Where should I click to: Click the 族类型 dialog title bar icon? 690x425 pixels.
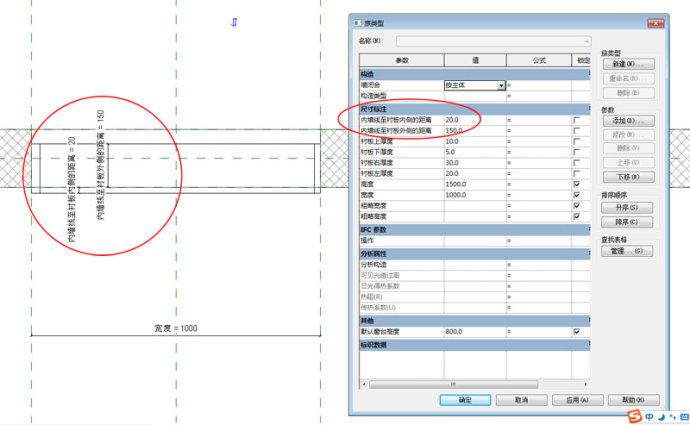(x=355, y=22)
